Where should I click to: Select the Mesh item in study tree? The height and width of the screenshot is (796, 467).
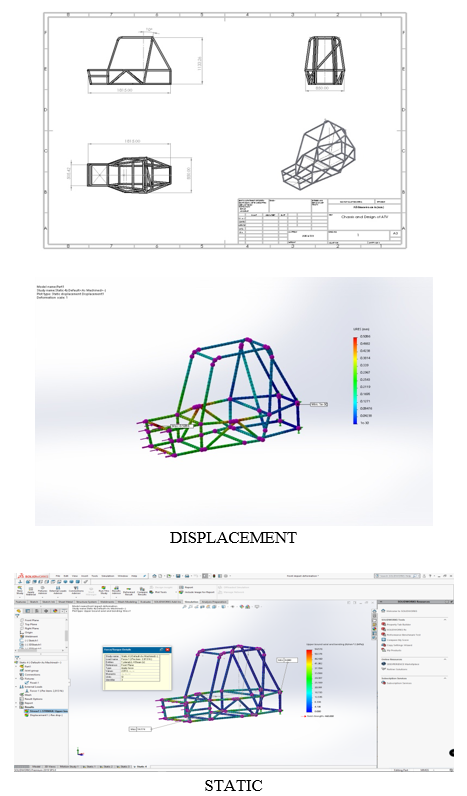(26, 695)
